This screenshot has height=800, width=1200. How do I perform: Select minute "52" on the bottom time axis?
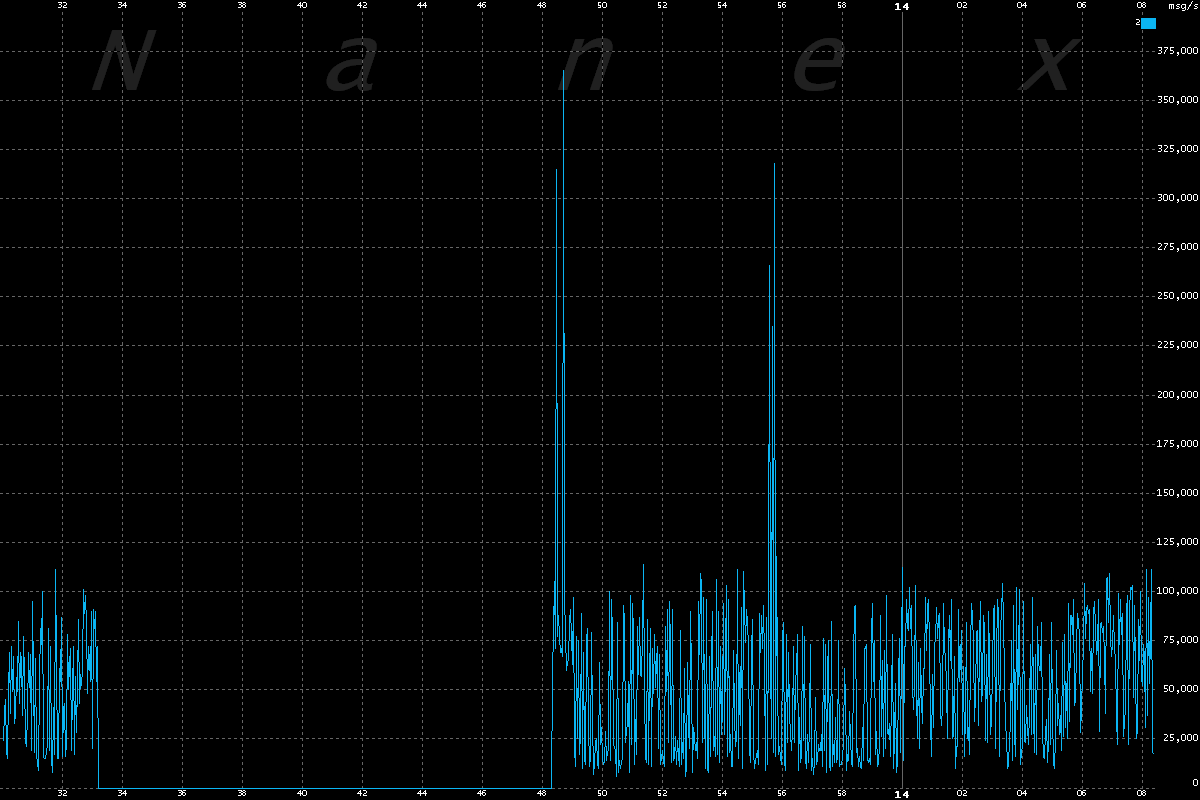[x=662, y=794]
